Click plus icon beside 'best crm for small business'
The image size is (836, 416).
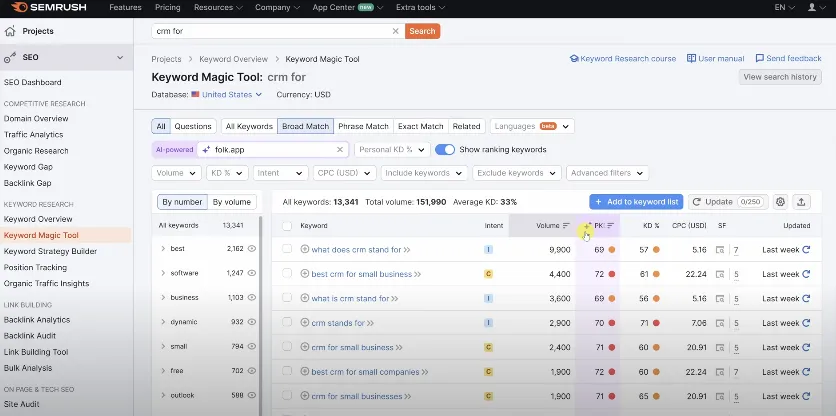click(305, 274)
